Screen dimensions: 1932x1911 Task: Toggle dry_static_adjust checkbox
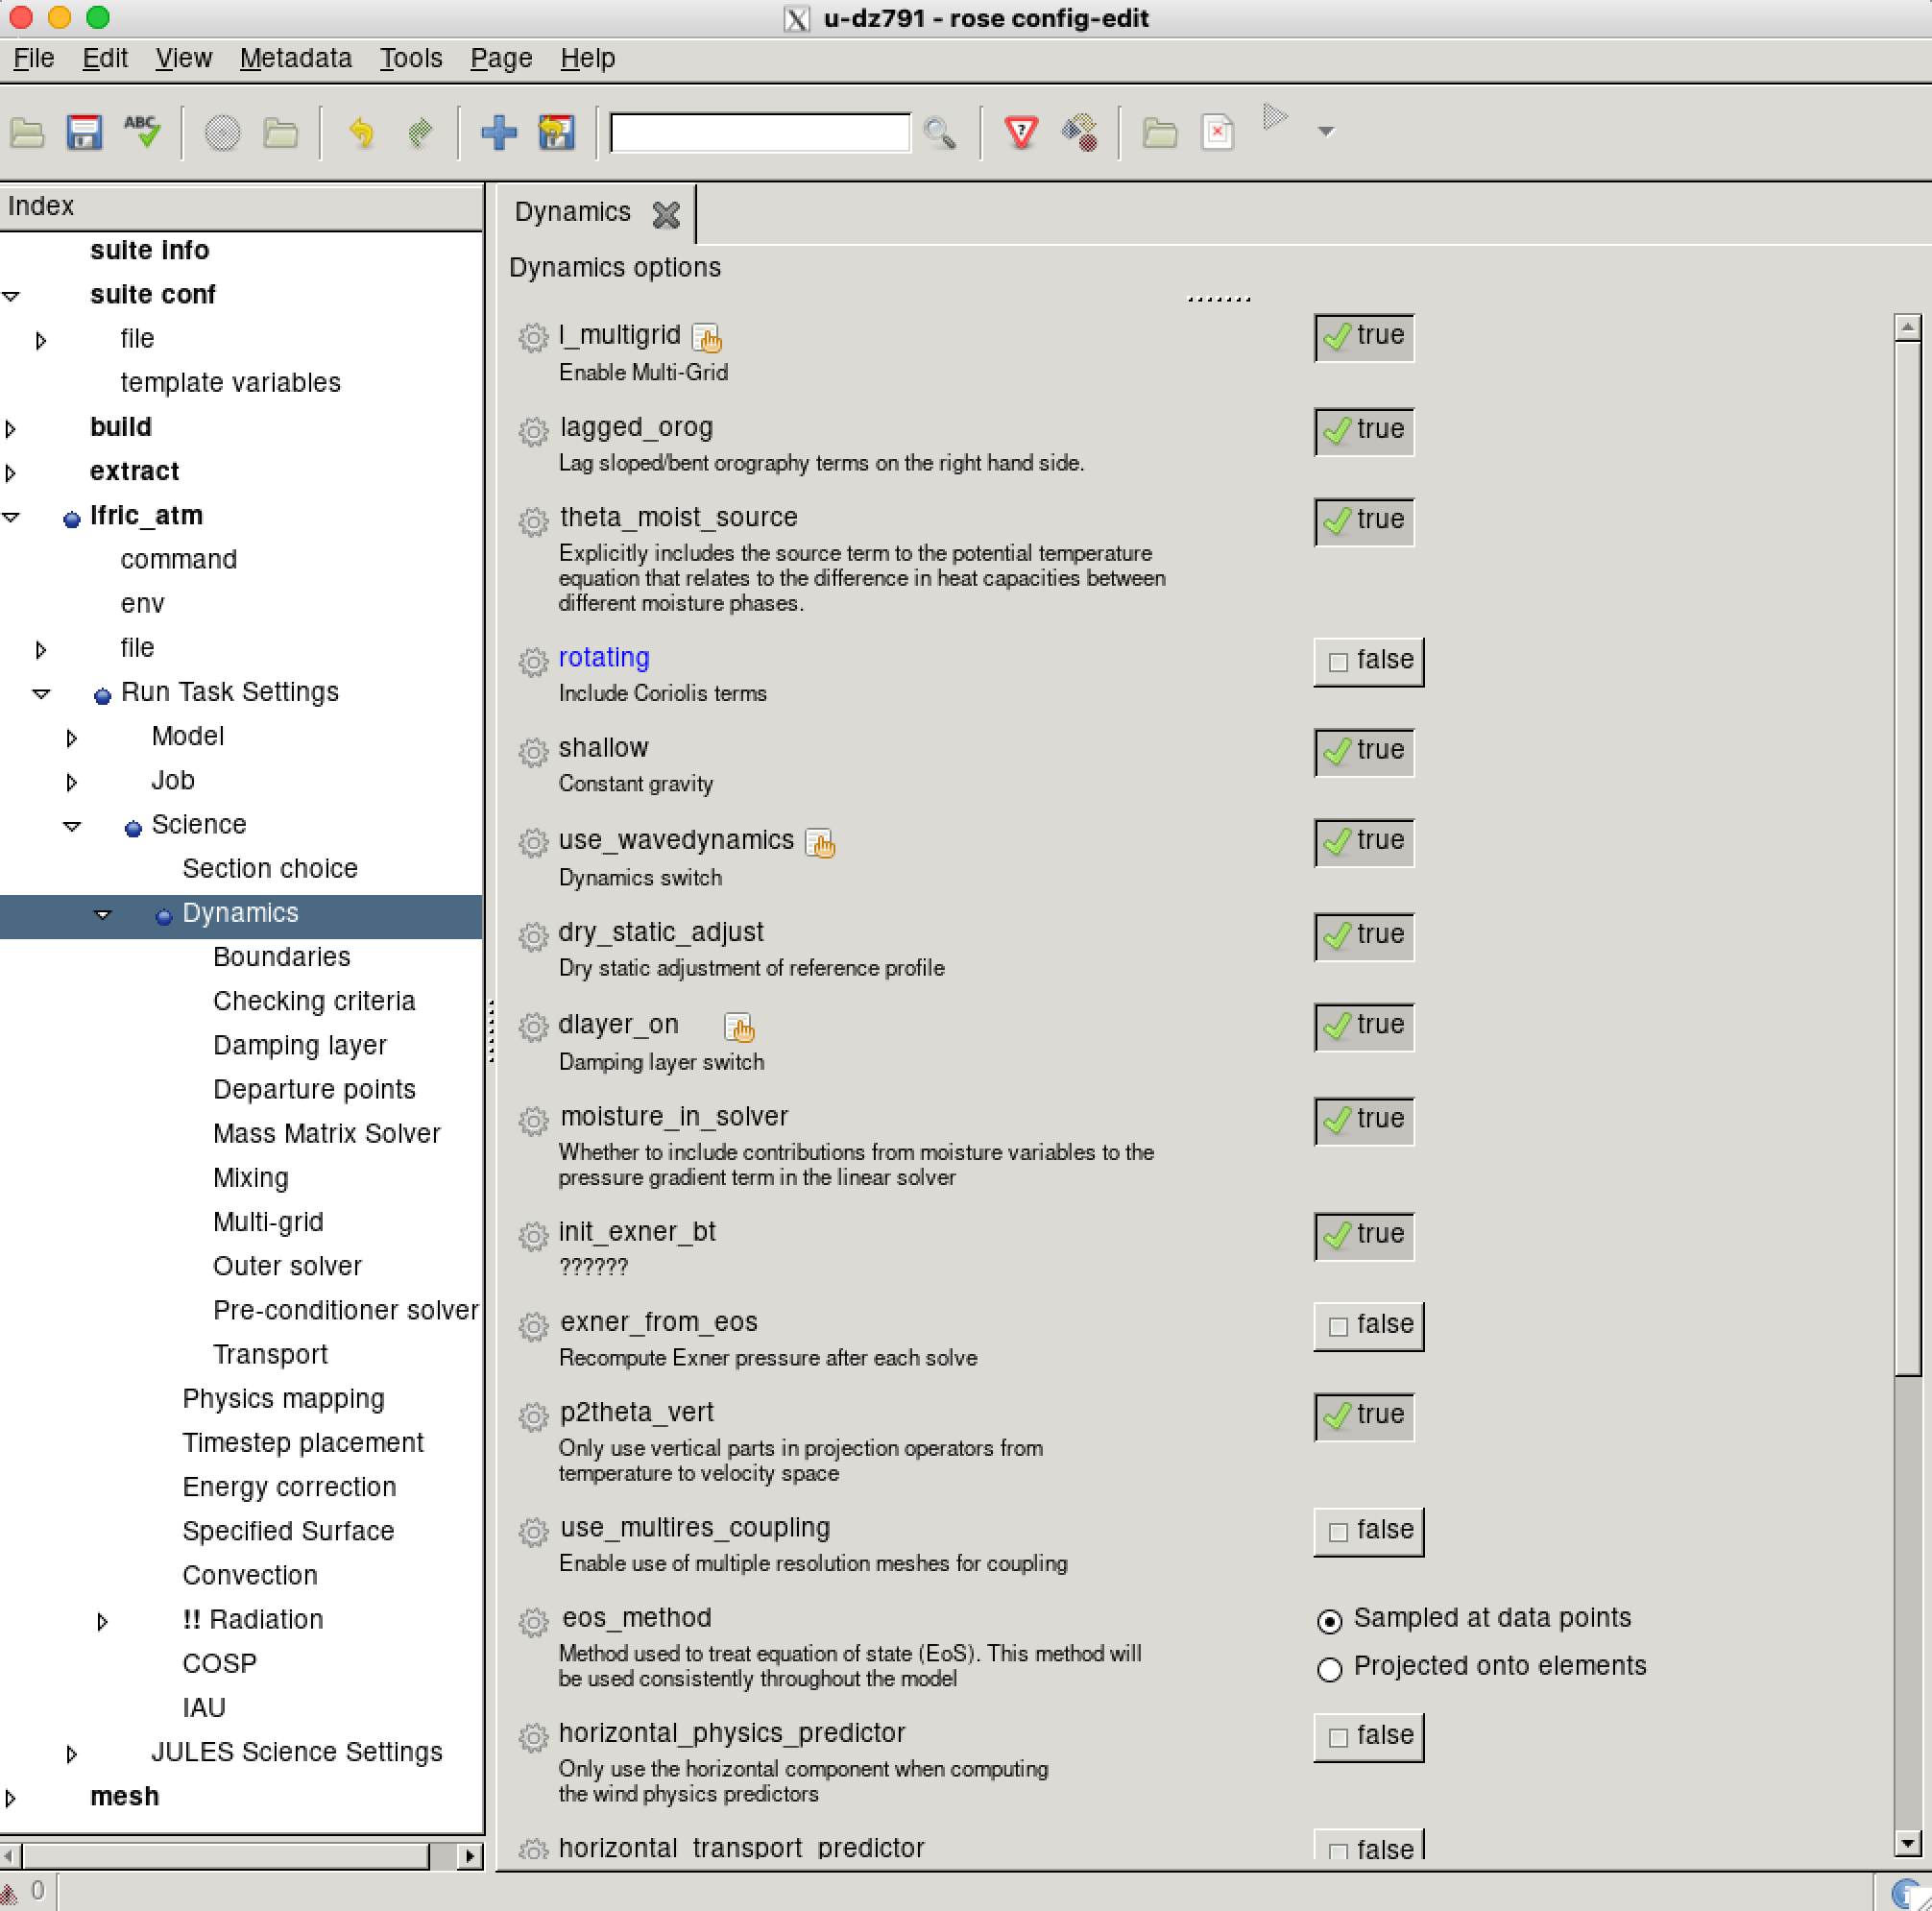pos(1364,935)
